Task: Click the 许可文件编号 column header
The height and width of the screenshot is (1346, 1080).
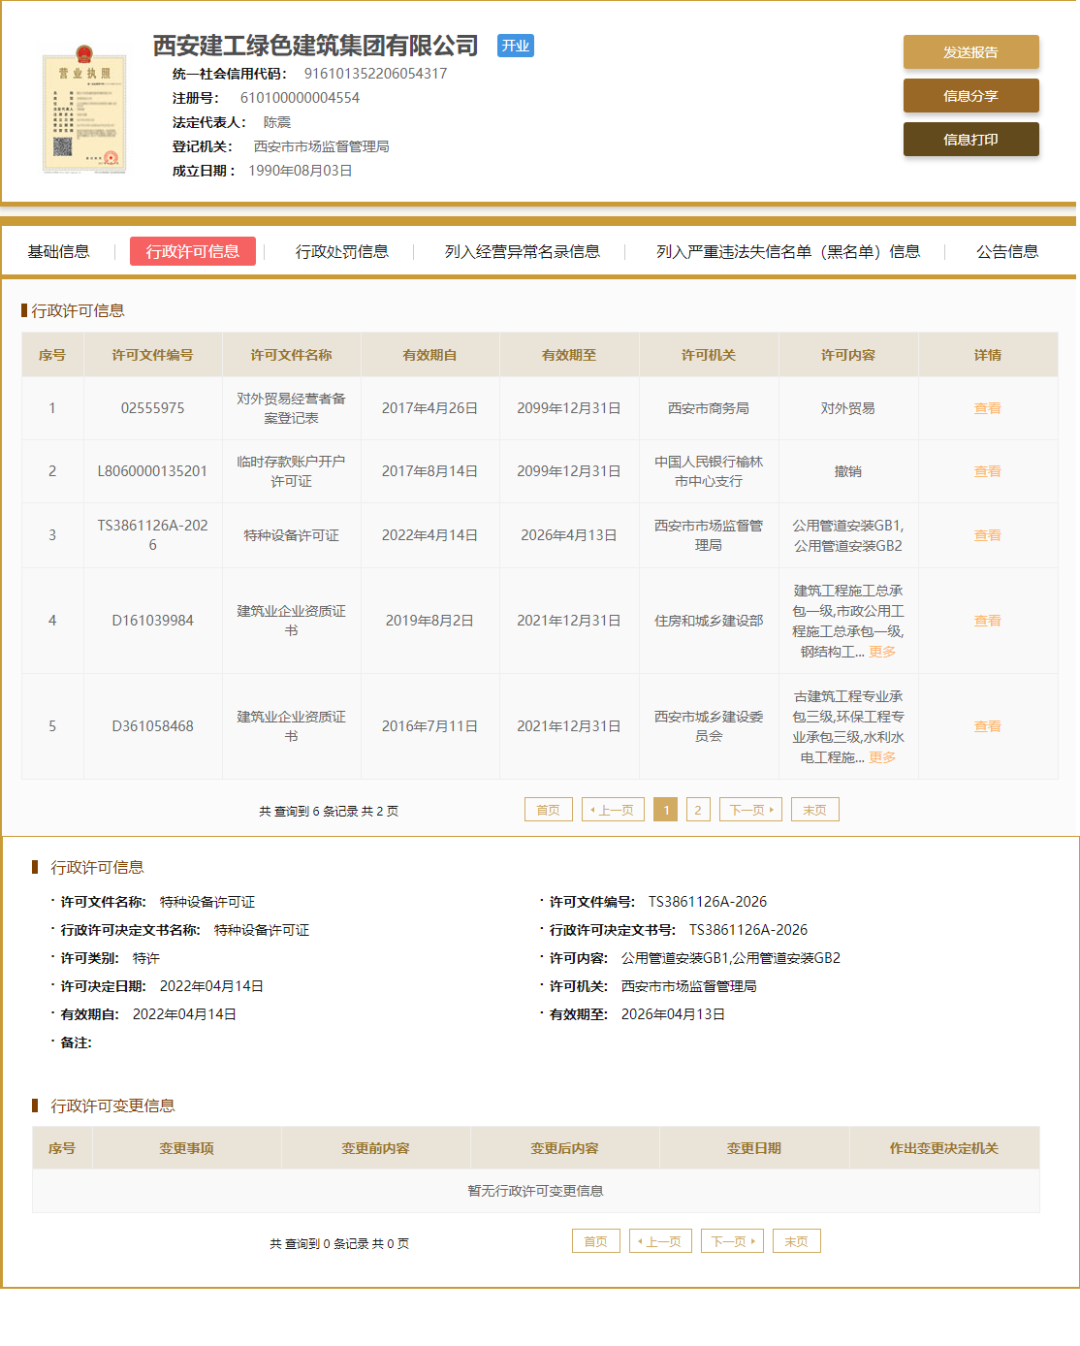Action: tap(153, 355)
